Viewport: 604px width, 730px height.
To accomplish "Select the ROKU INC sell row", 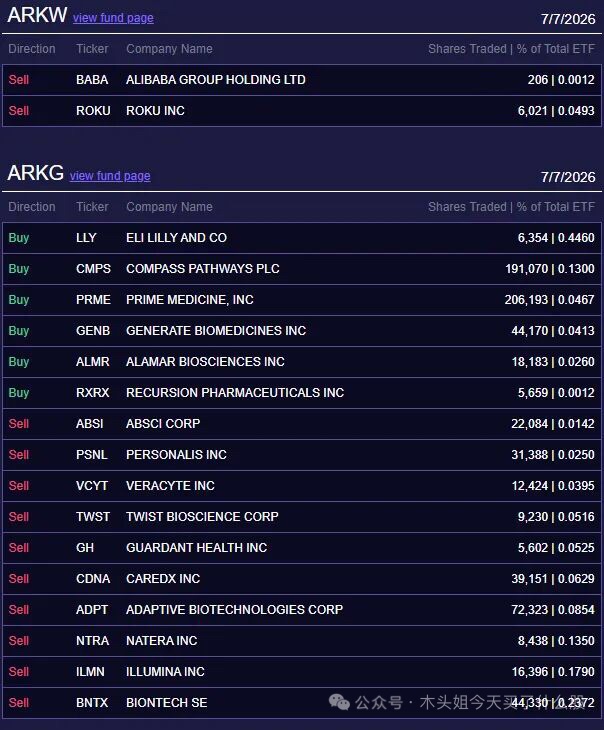I will [302, 111].
